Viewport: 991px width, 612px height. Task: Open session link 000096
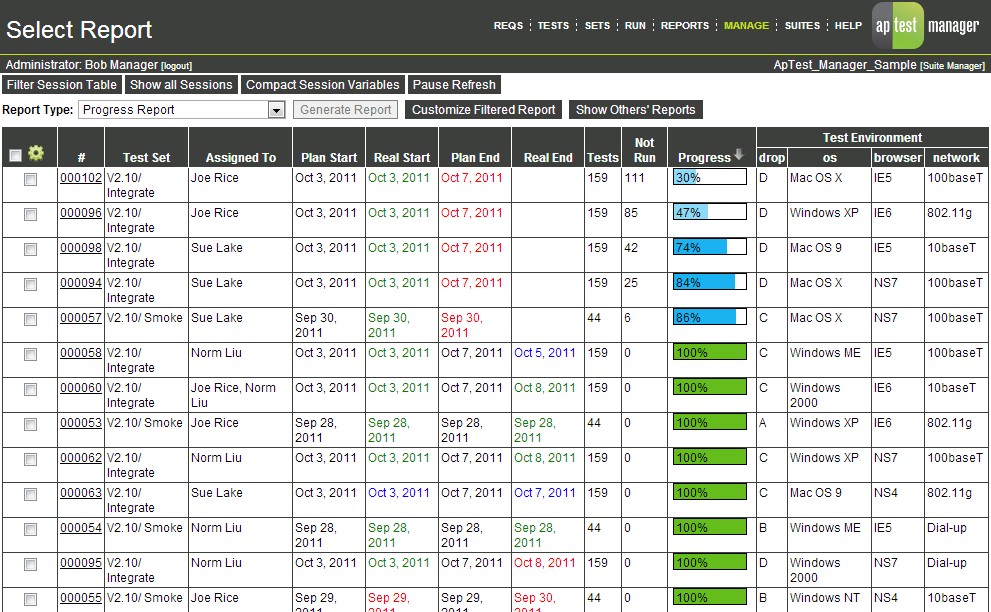click(81, 213)
